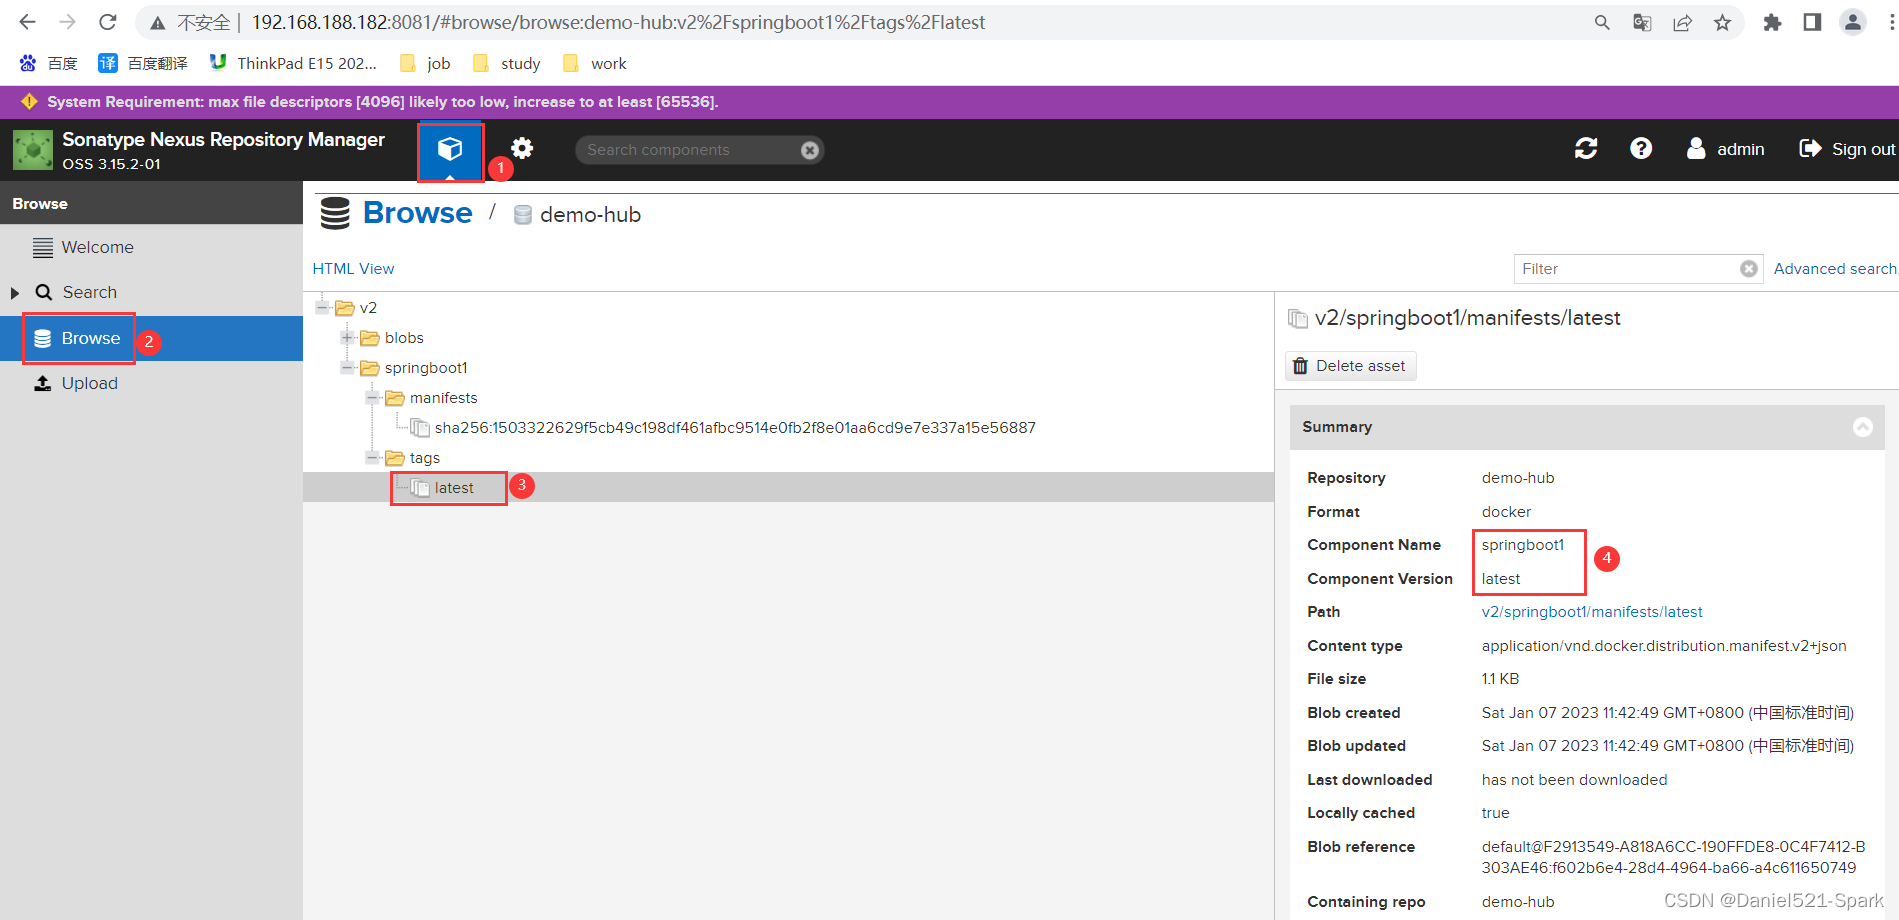Share this page via the share icon
This screenshot has width=1899, height=920.
pyautogui.click(x=1683, y=22)
